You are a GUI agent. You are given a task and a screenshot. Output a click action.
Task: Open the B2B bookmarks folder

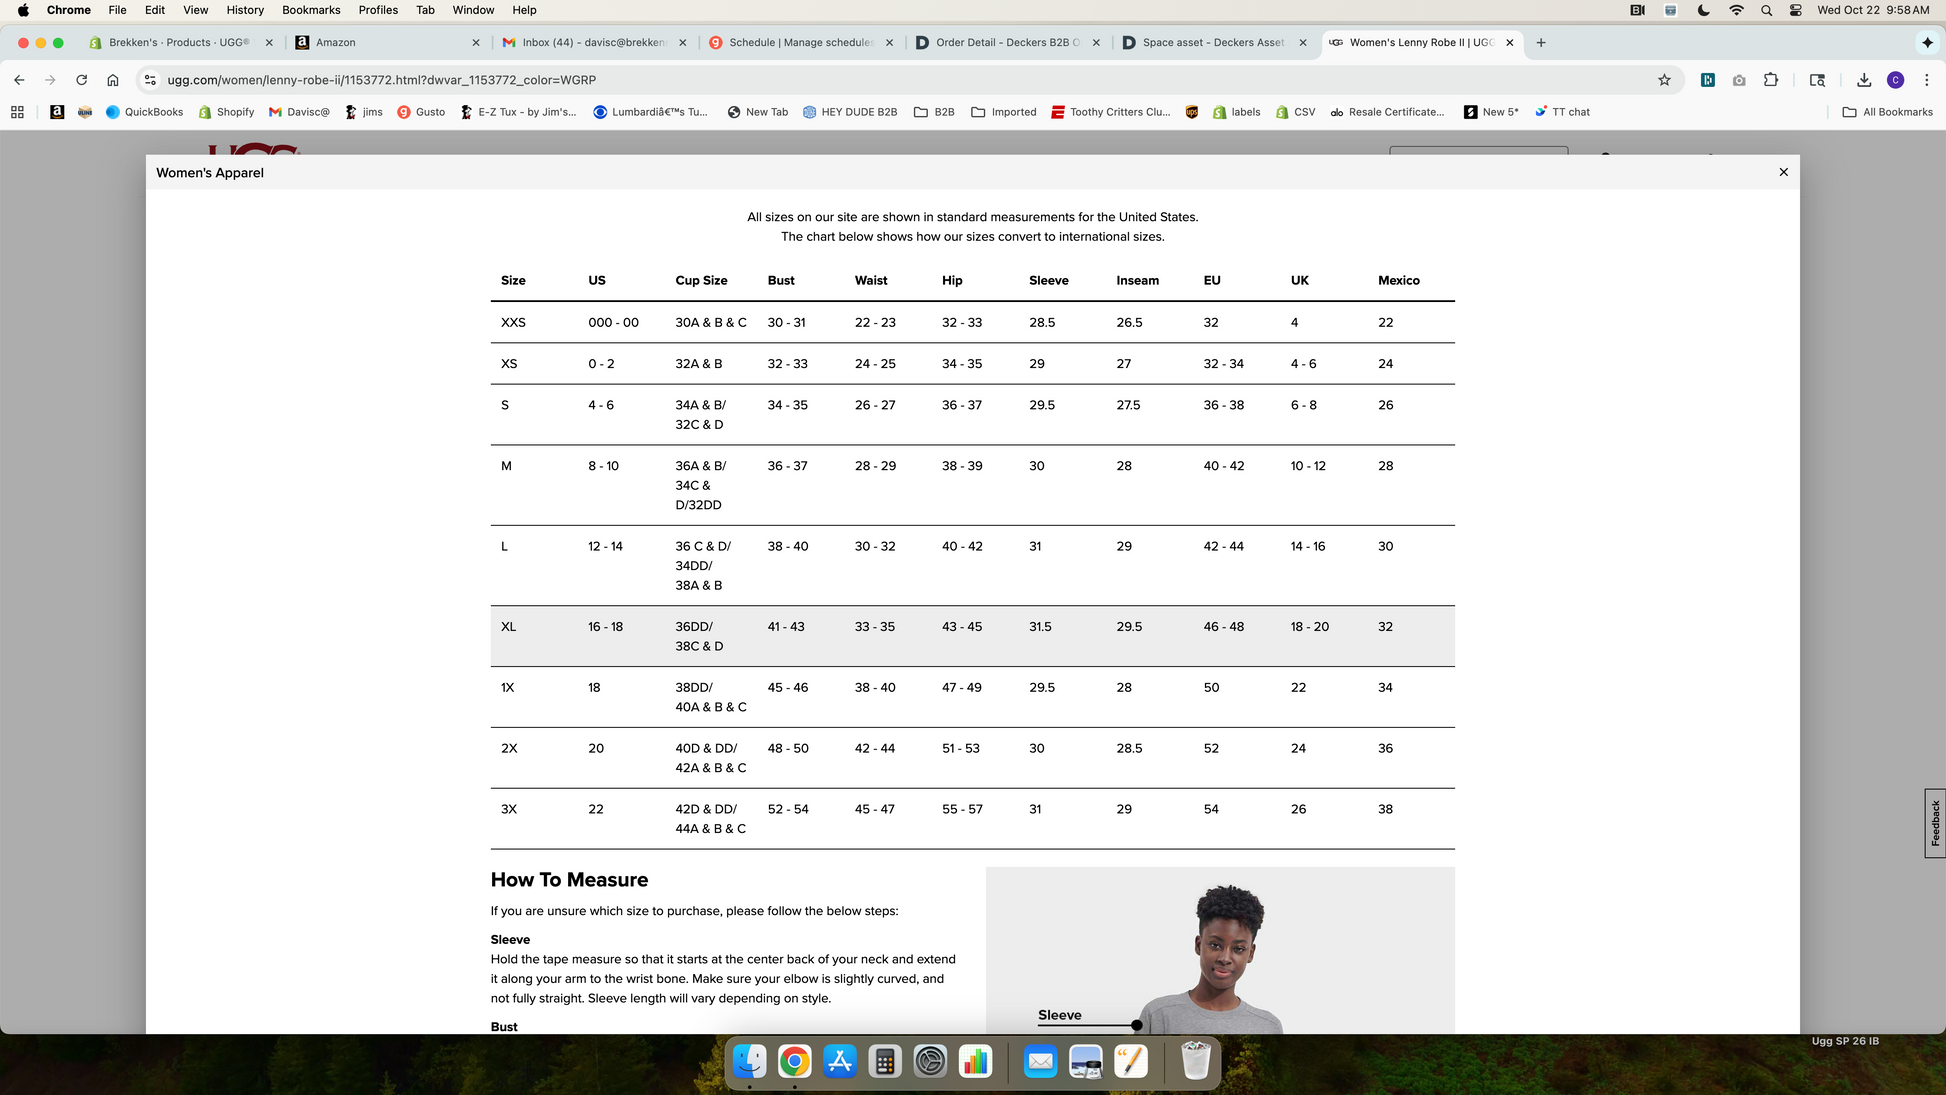coord(934,112)
